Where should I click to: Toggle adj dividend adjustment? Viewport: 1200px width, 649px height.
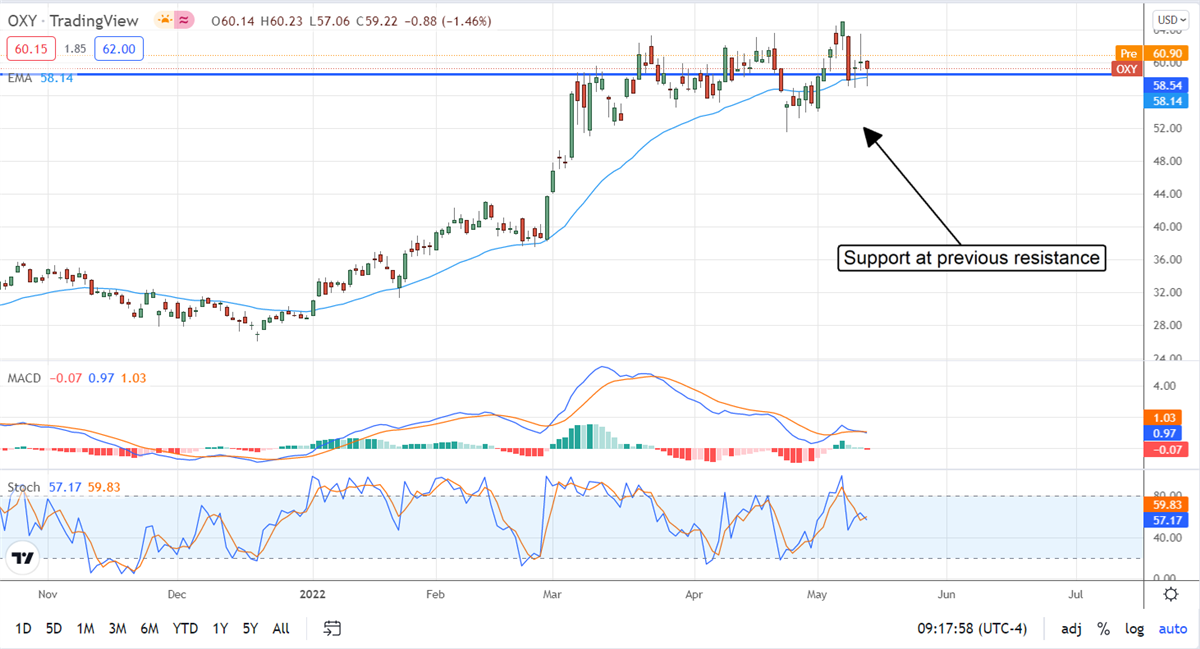pyautogui.click(x=1071, y=629)
